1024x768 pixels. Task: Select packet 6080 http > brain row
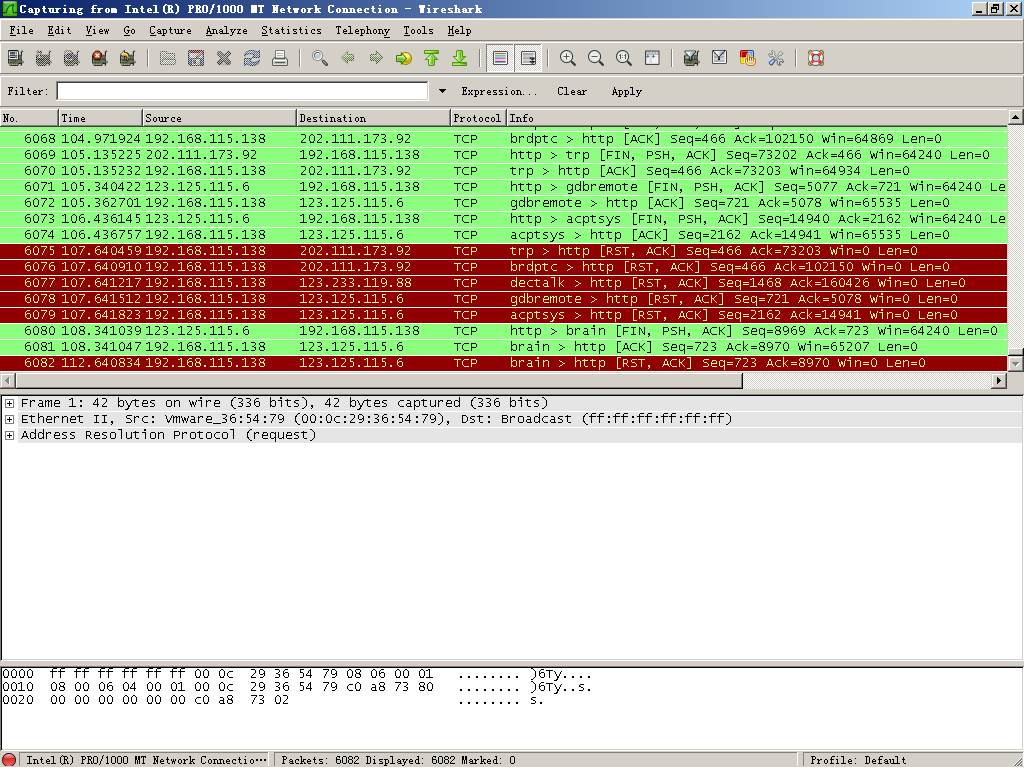point(504,330)
